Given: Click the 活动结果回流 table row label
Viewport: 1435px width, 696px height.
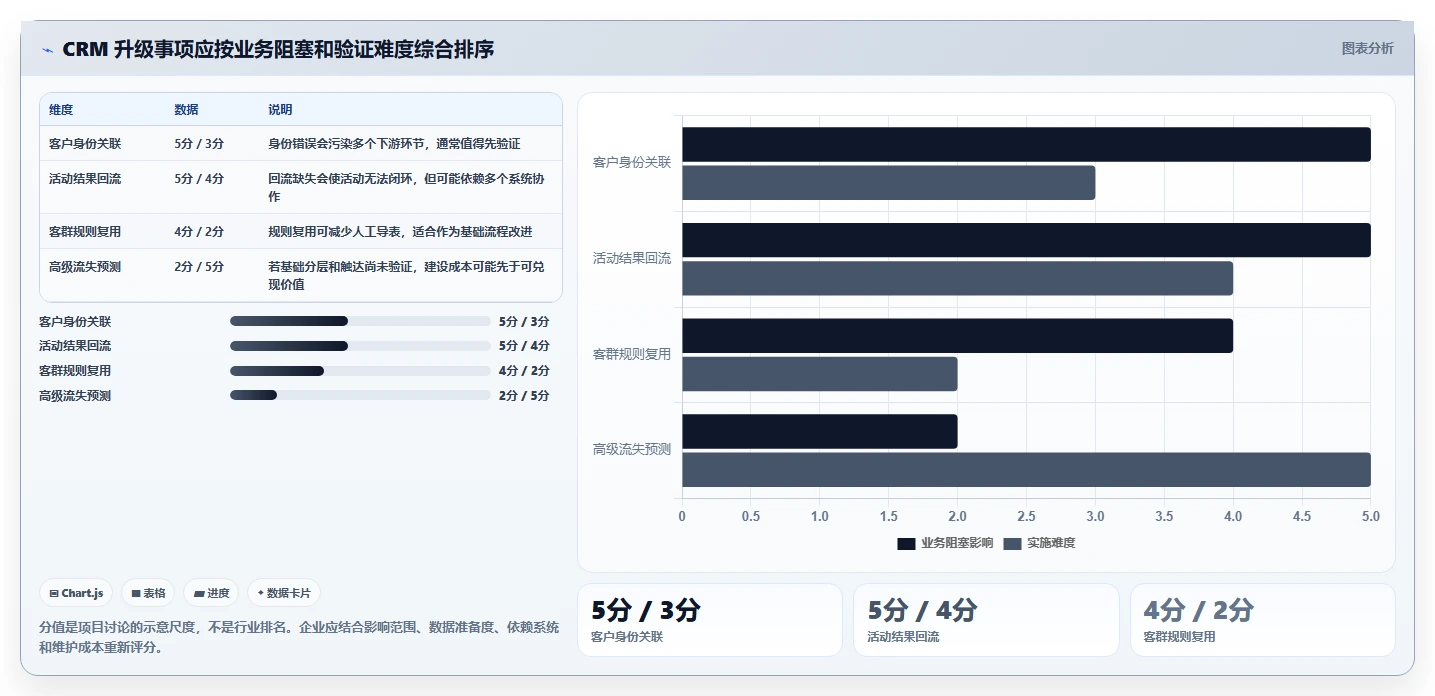Looking at the screenshot, I should pyautogui.click(x=85, y=179).
